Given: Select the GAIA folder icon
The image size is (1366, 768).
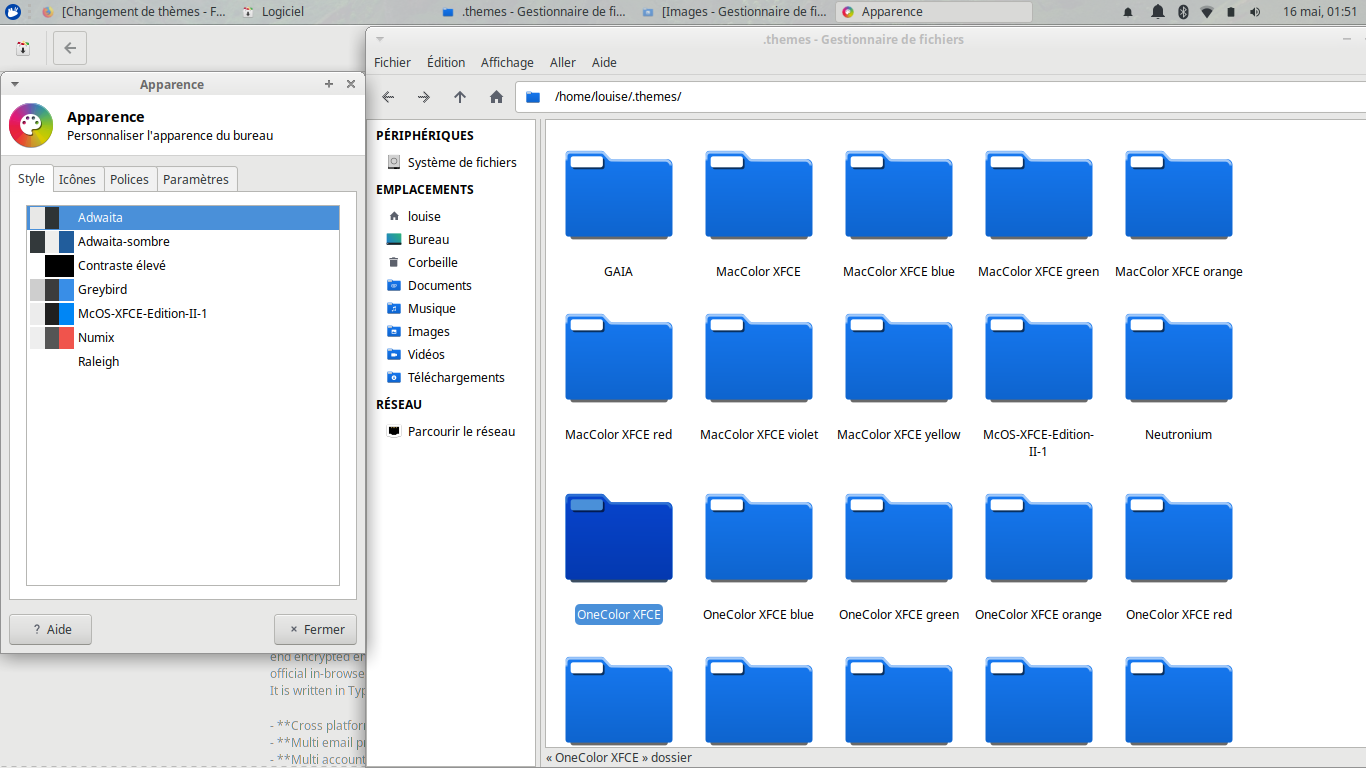Looking at the screenshot, I should (x=618, y=195).
